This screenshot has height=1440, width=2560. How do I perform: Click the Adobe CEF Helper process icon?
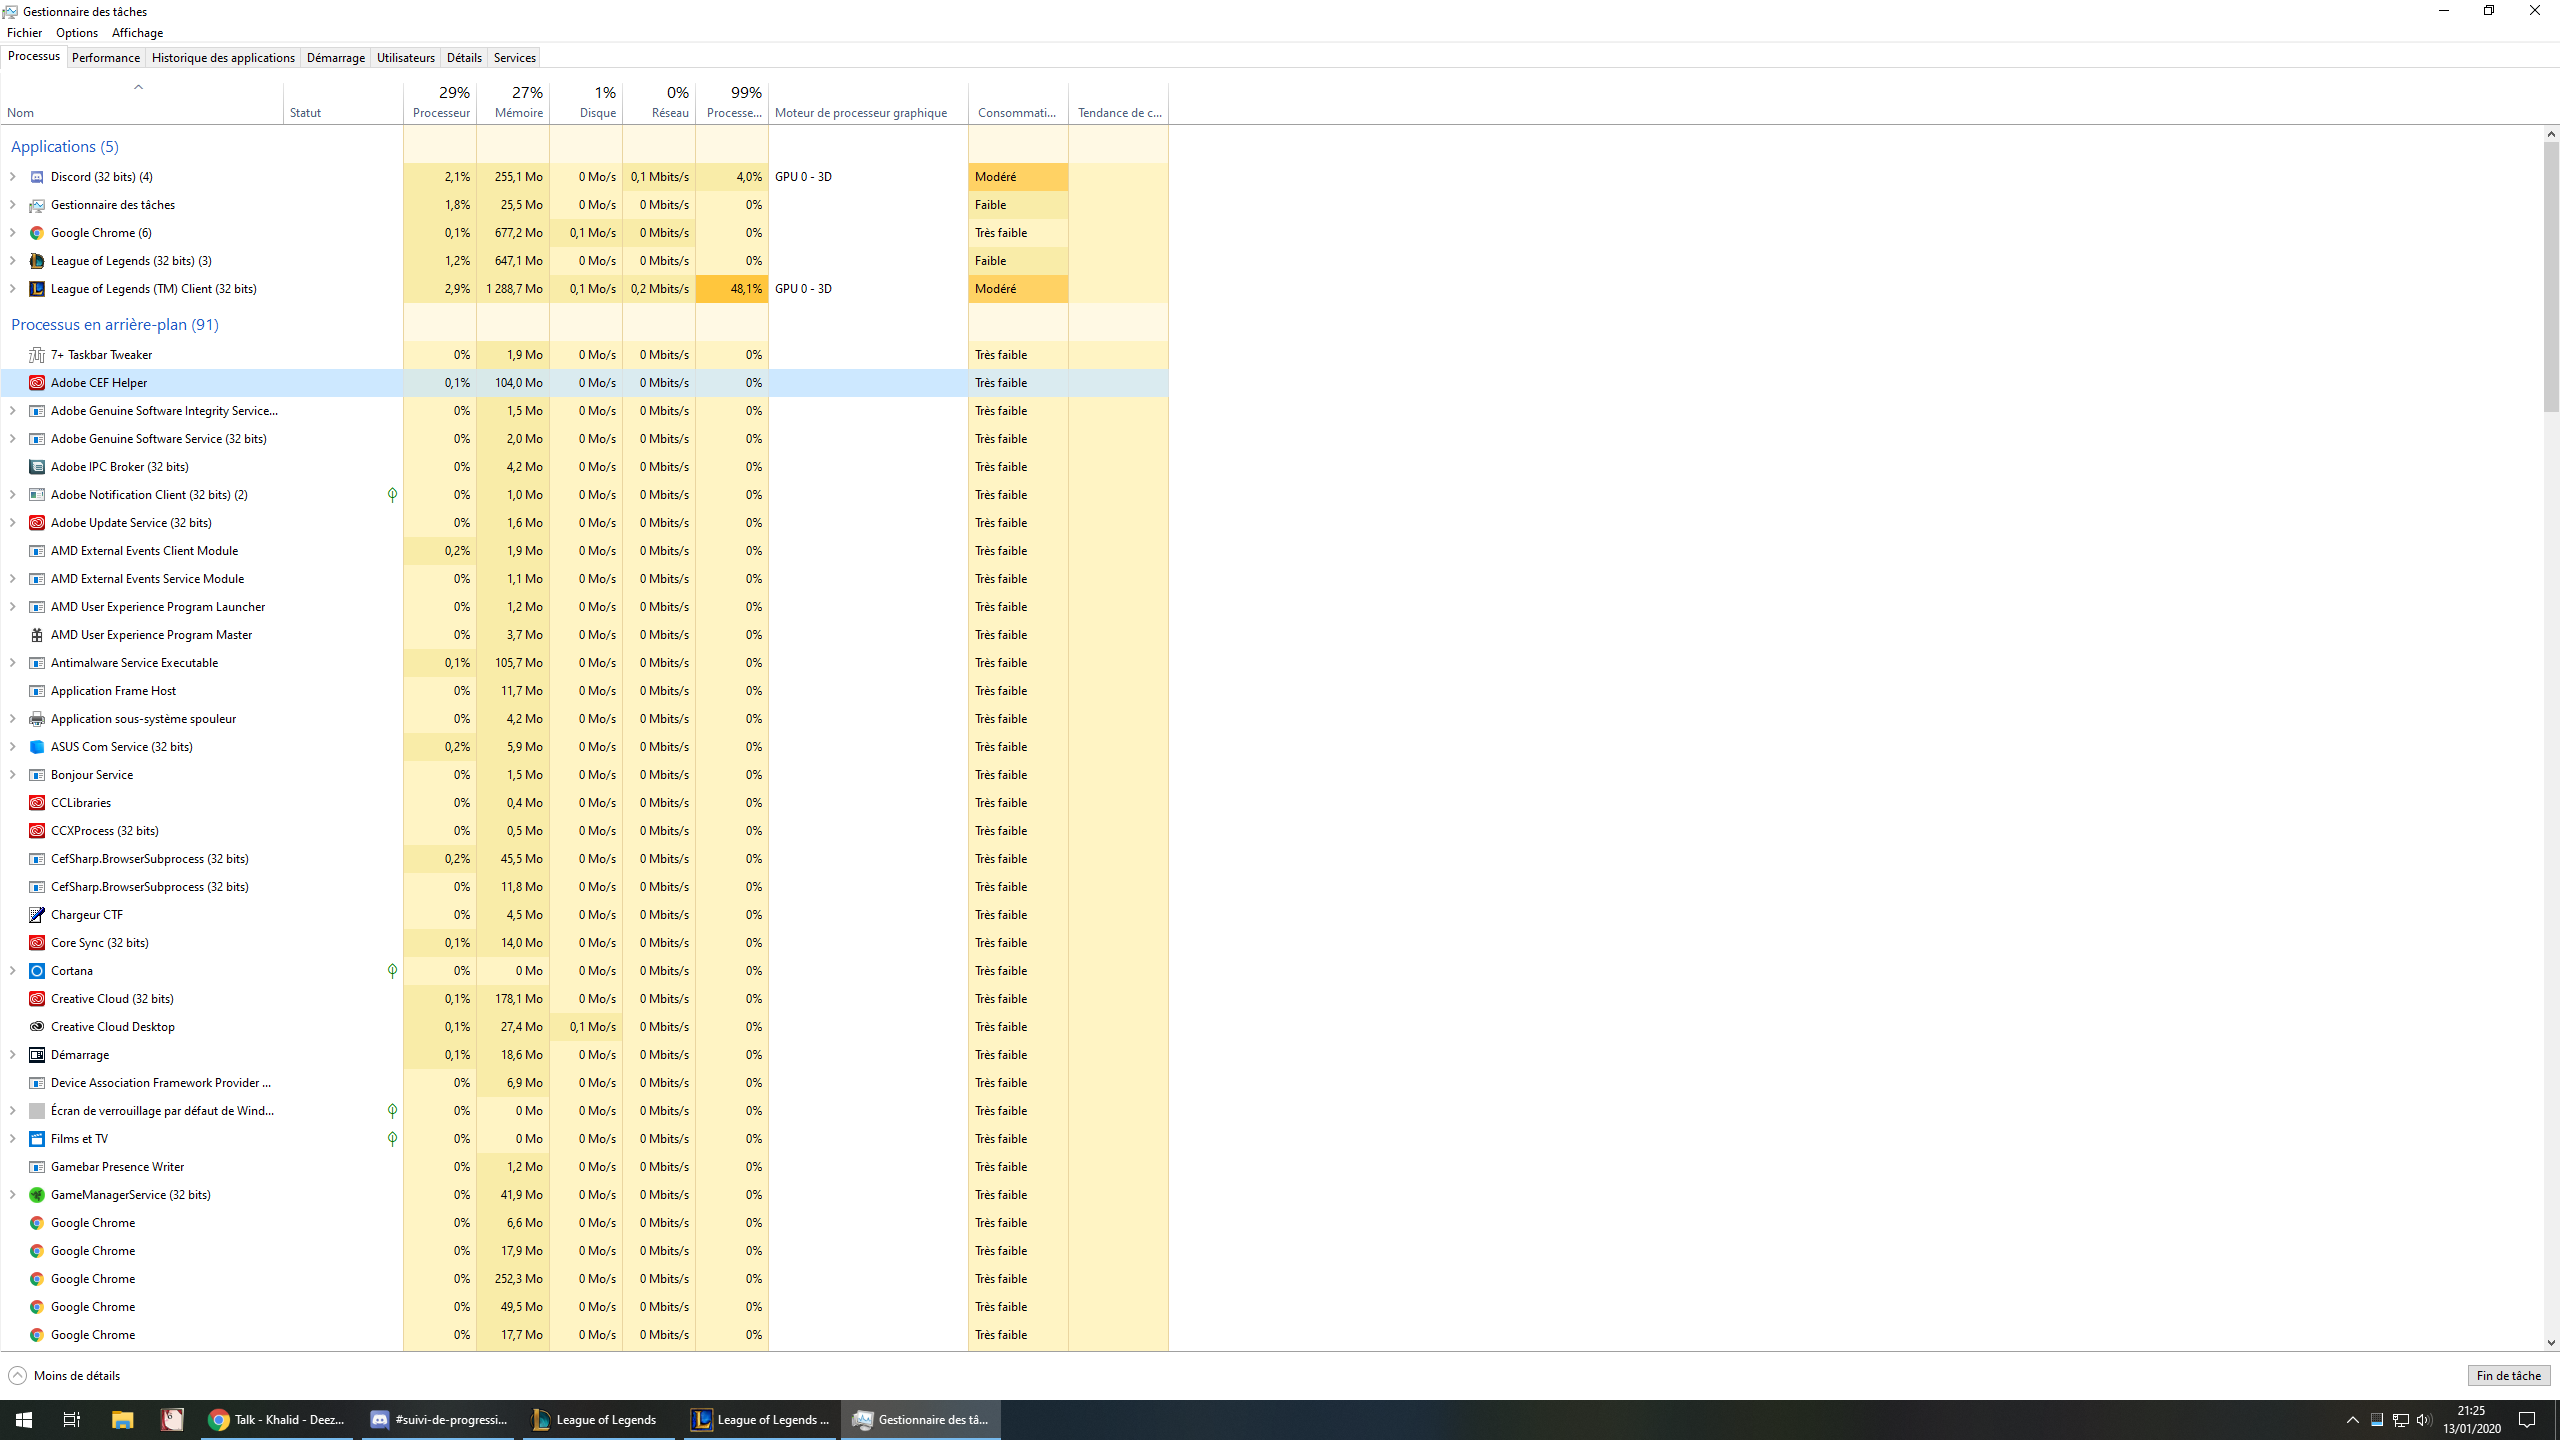(x=37, y=383)
